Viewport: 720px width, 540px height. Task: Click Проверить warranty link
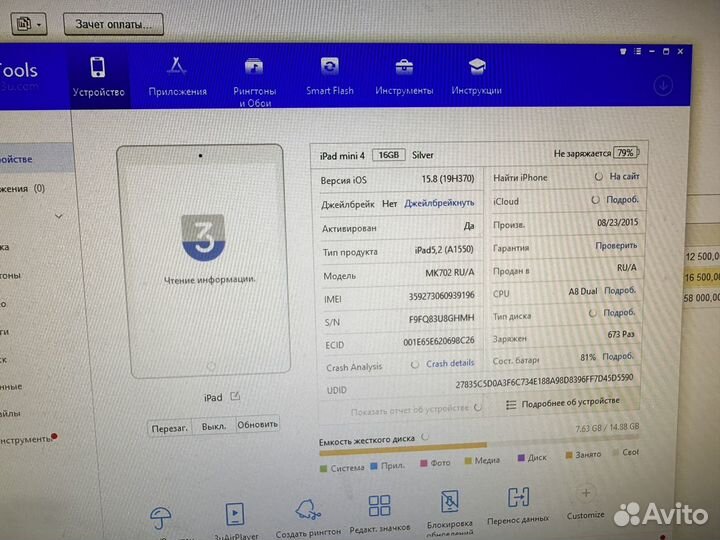click(x=616, y=246)
